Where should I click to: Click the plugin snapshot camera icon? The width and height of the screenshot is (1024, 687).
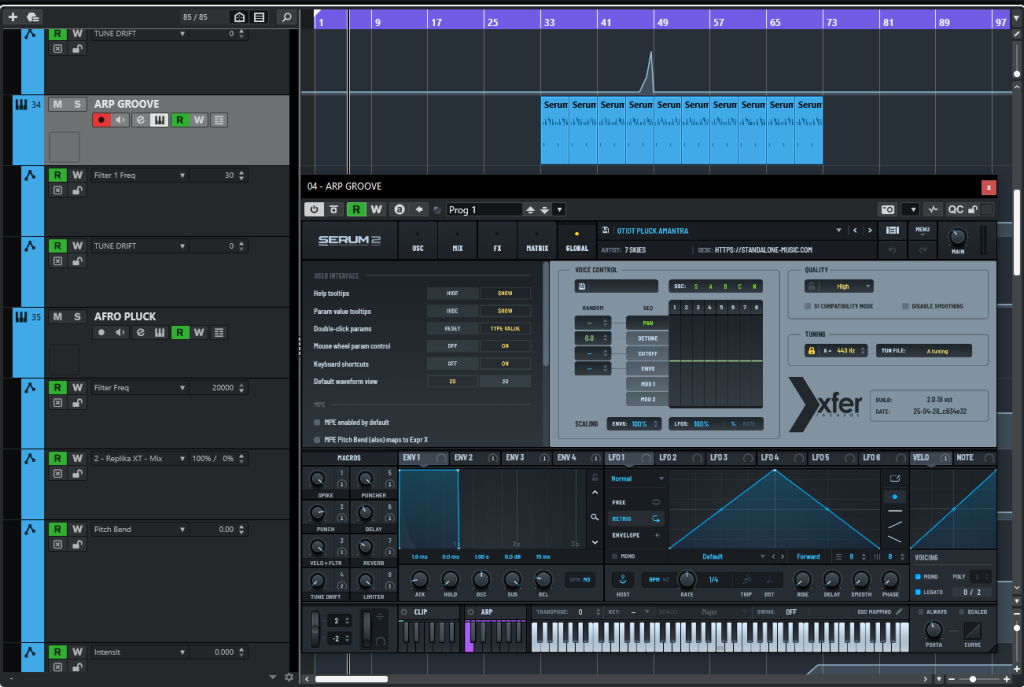[887, 209]
